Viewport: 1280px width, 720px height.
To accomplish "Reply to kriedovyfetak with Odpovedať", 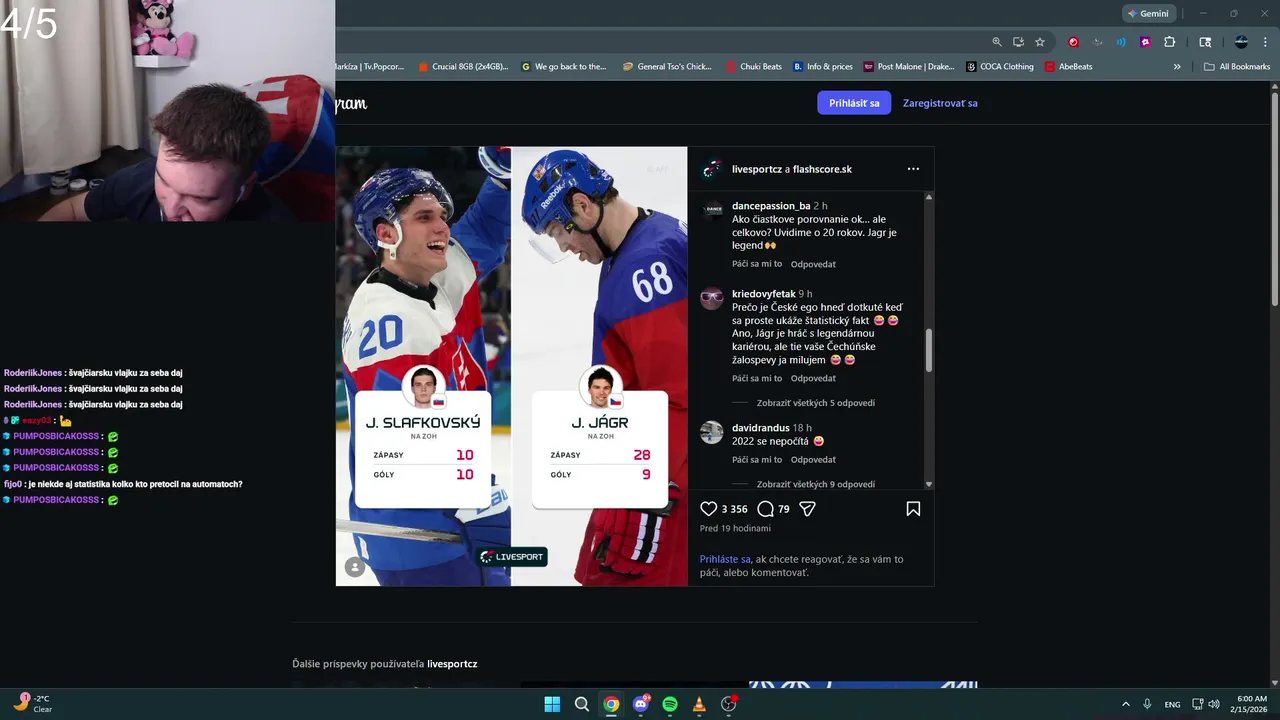I will [813, 378].
